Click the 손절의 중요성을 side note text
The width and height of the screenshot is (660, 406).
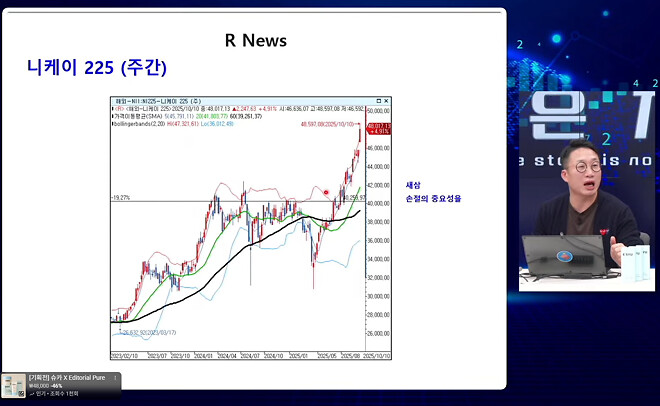click(434, 199)
